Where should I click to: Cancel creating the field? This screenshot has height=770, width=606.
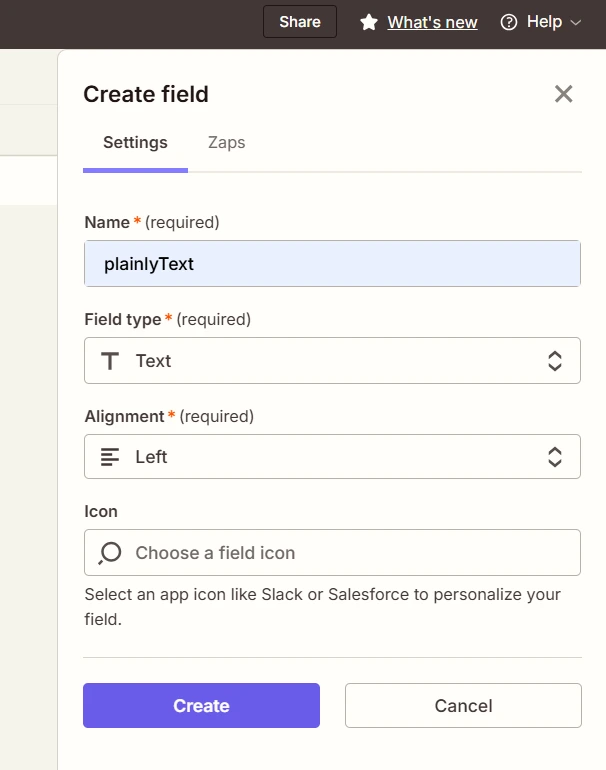(463, 706)
